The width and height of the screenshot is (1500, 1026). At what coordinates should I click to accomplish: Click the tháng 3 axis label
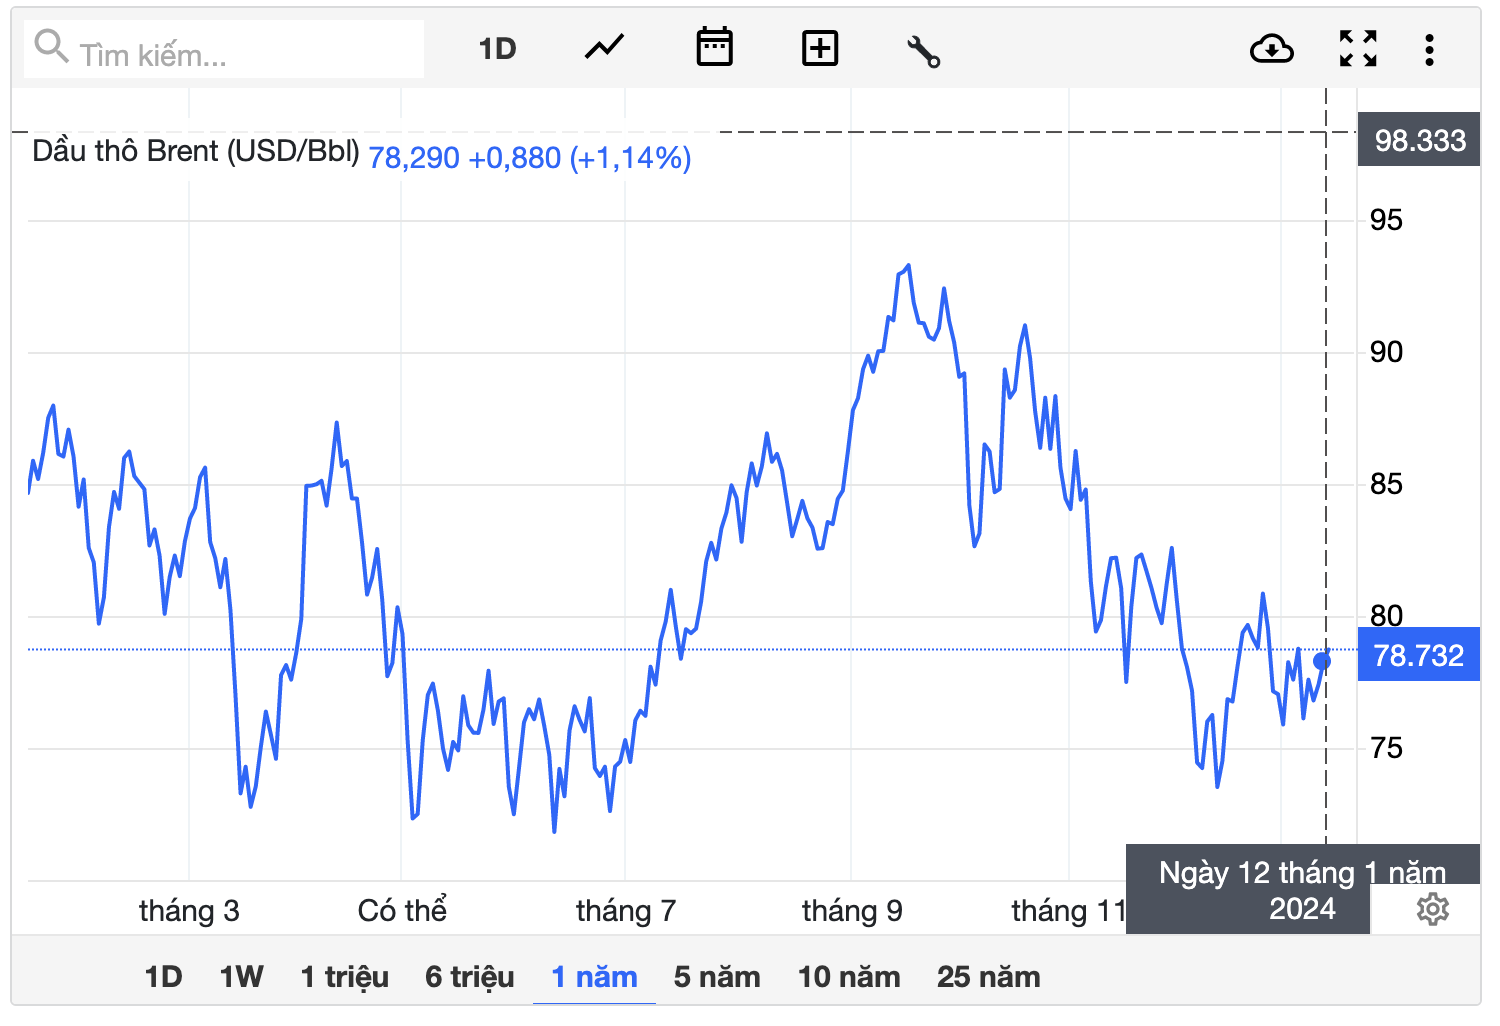pos(189,911)
